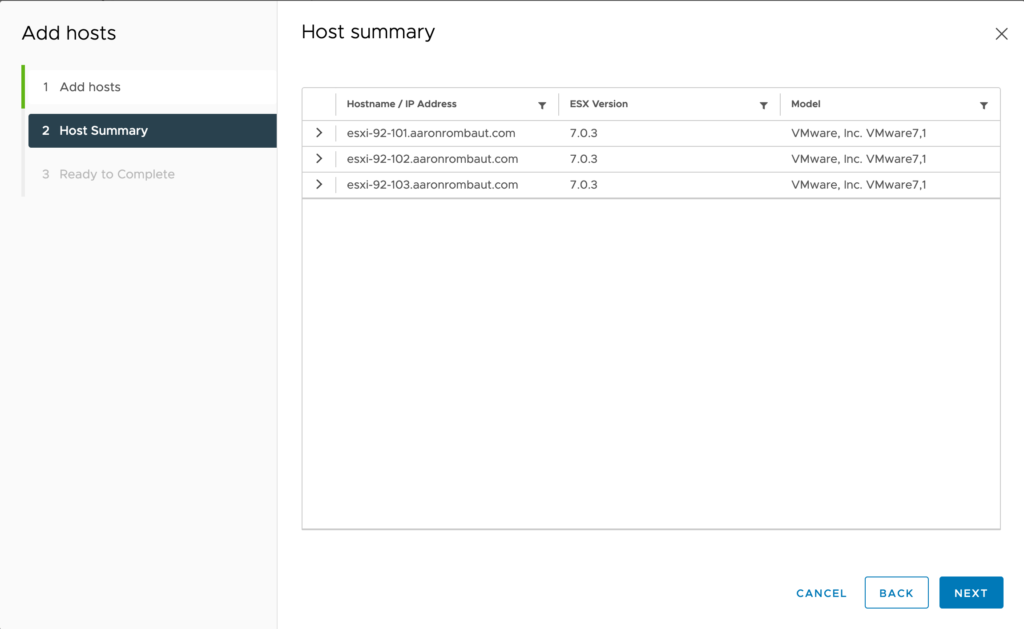Expand the esxi-92-102 host row
The height and width of the screenshot is (629, 1024).
click(319, 159)
